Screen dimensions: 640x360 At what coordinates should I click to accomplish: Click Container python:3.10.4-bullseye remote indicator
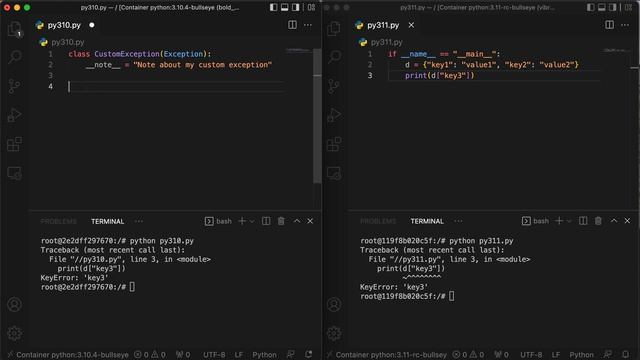click(x=68, y=355)
